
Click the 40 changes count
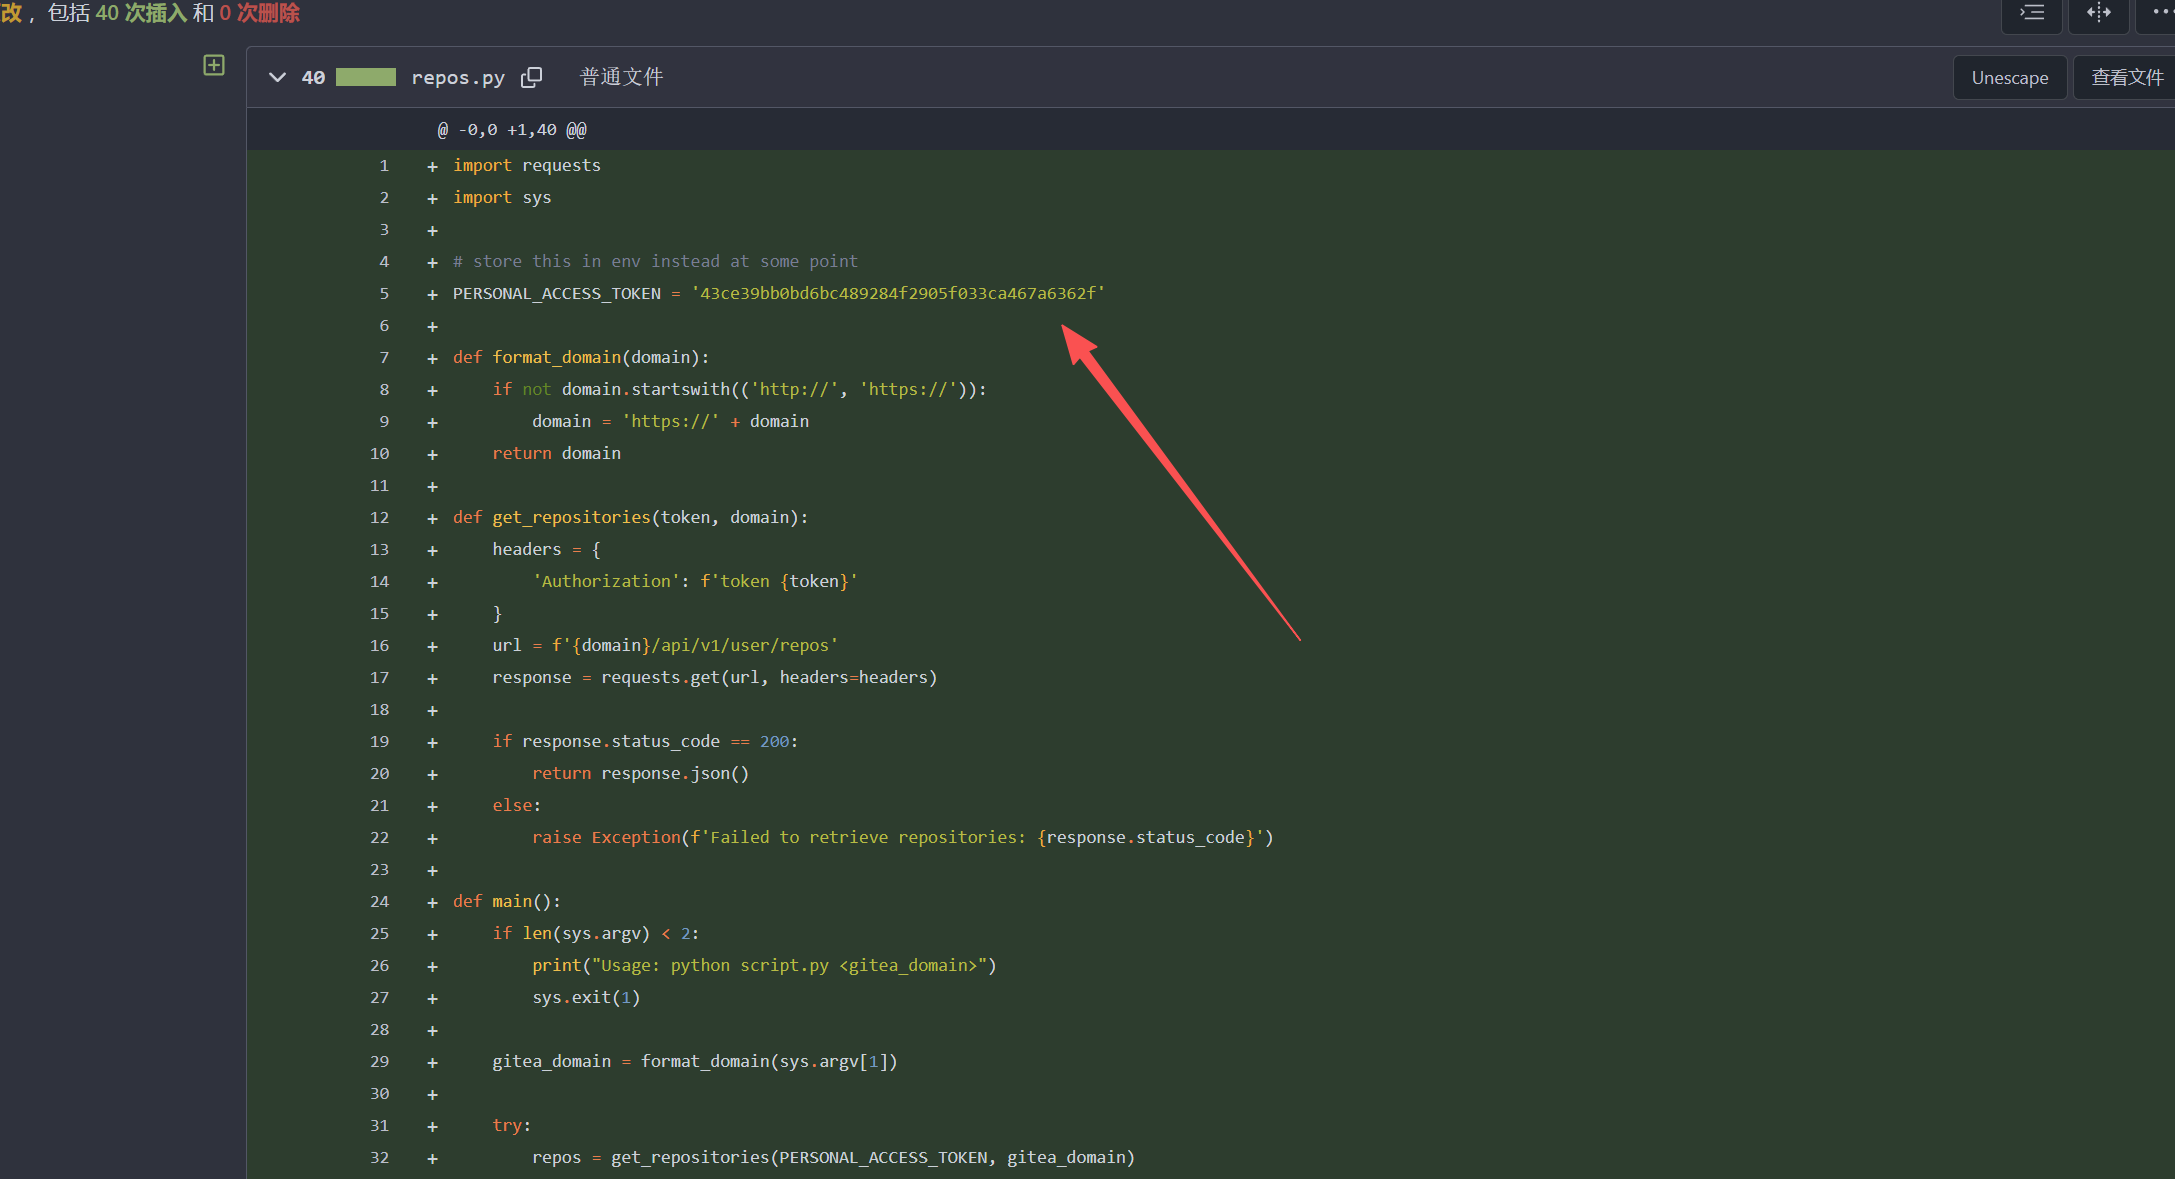coord(313,77)
